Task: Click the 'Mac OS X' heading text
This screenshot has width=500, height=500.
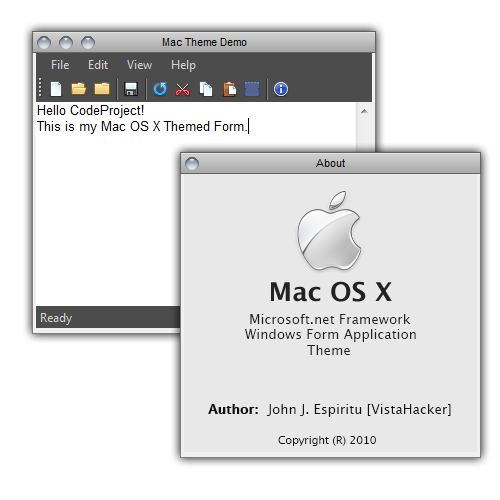Action: pos(330,292)
